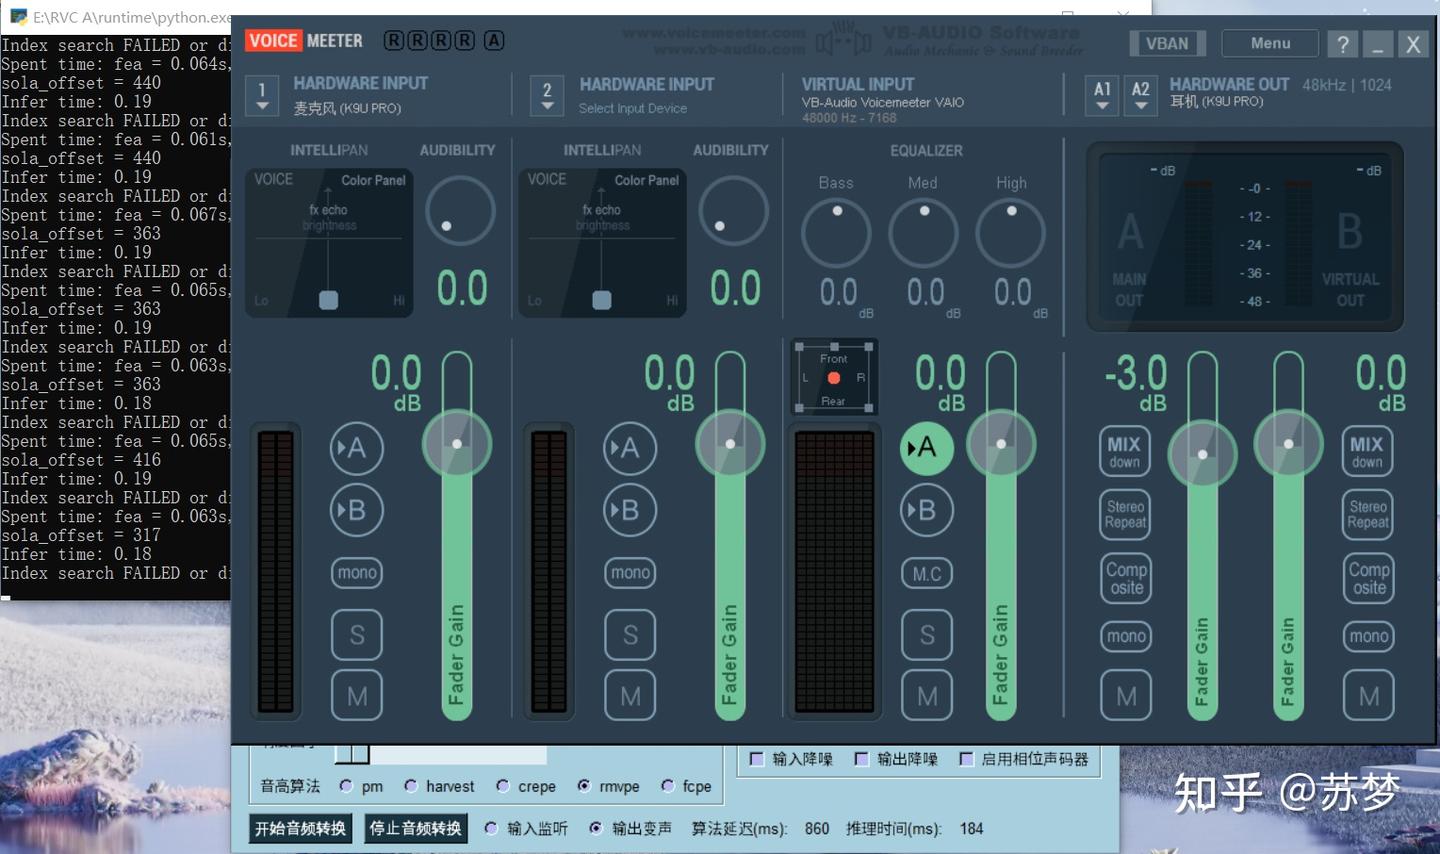This screenshot has width=1440, height=854.
Task: Enable the 输入降噪 checkbox
Action: 757,759
